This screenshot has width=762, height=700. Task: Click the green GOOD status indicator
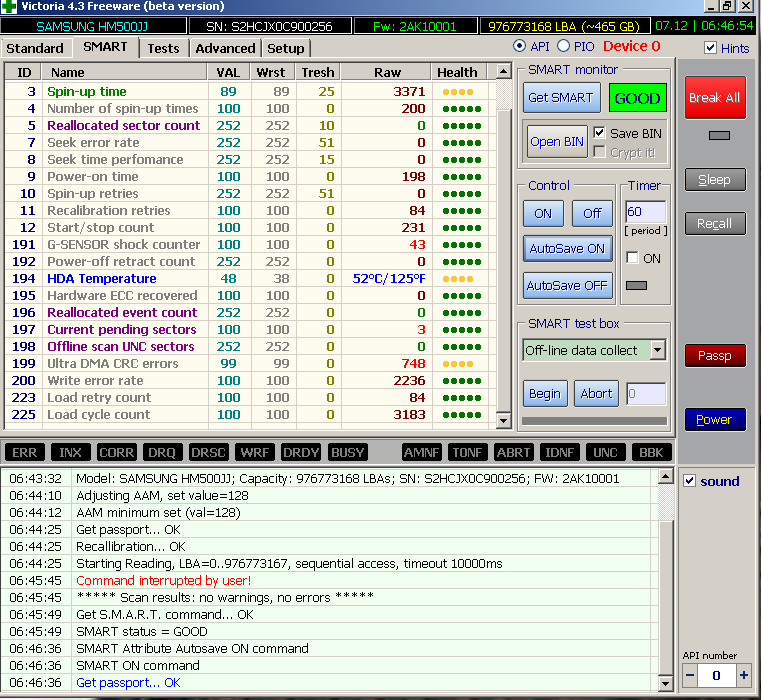pyautogui.click(x=637, y=98)
